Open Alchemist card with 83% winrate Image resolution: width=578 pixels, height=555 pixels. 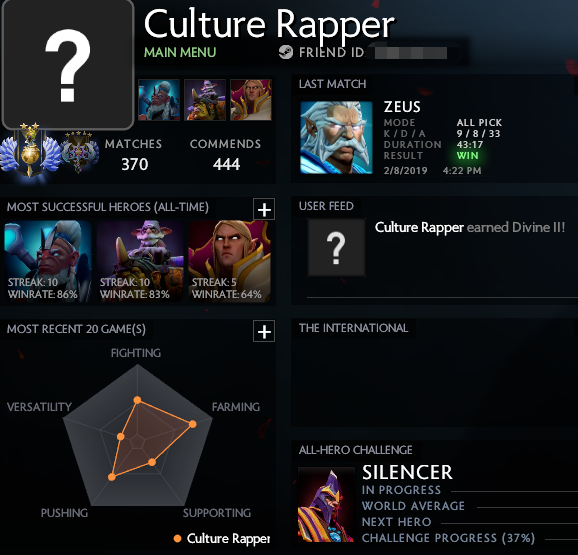point(140,261)
